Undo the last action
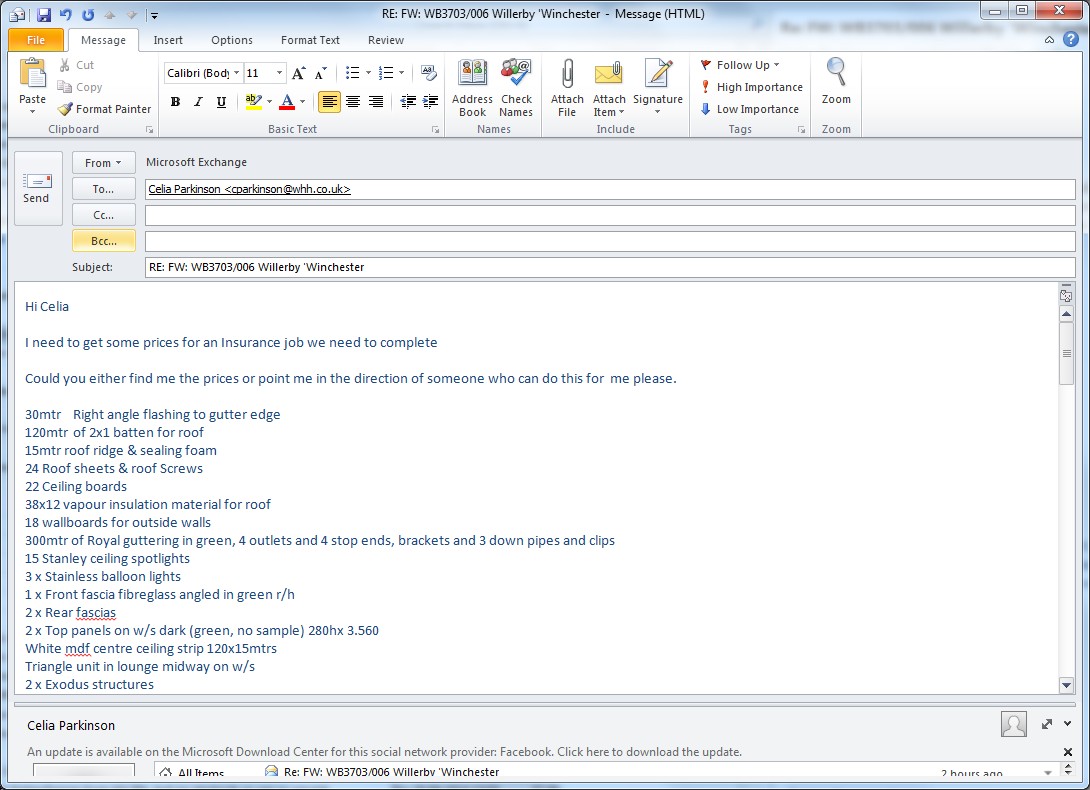Image resolution: width=1090 pixels, height=790 pixels. [65, 15]
